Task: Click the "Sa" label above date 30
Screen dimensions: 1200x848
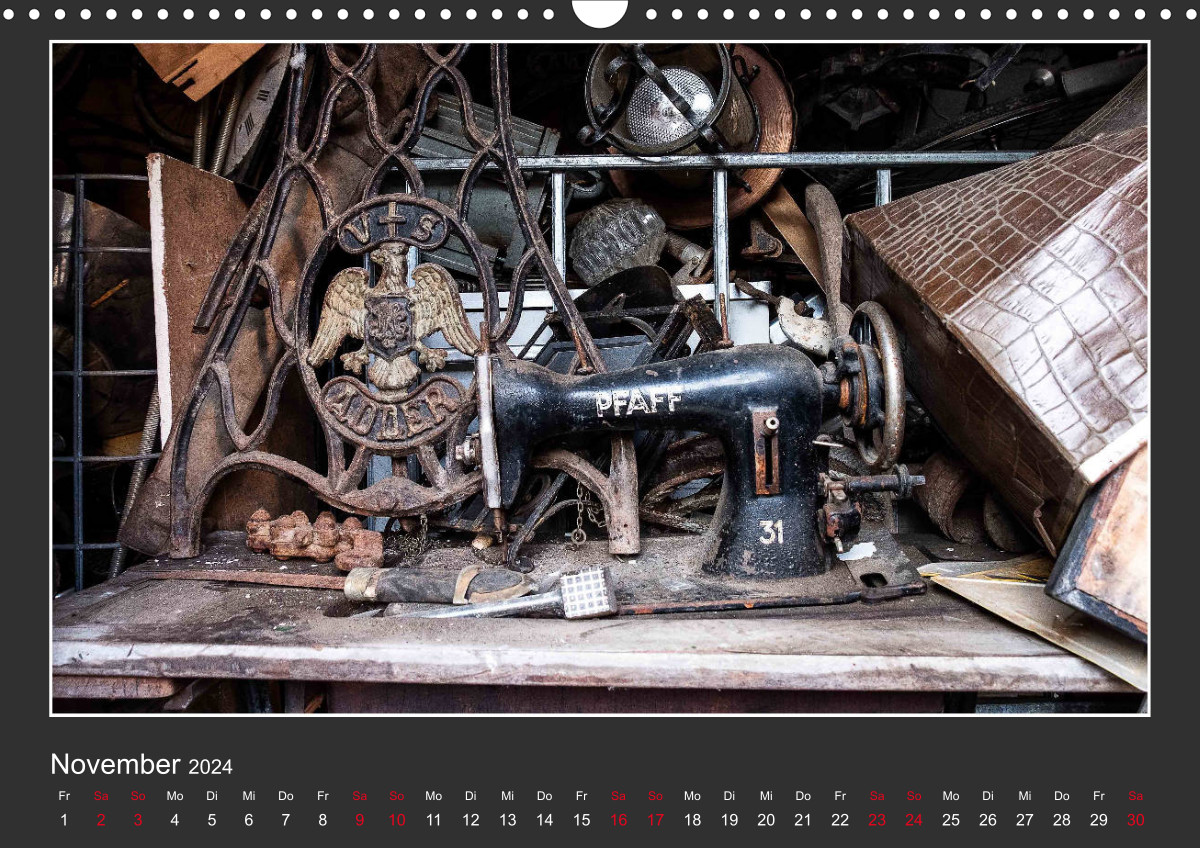Action: (x=1136, y=796)
